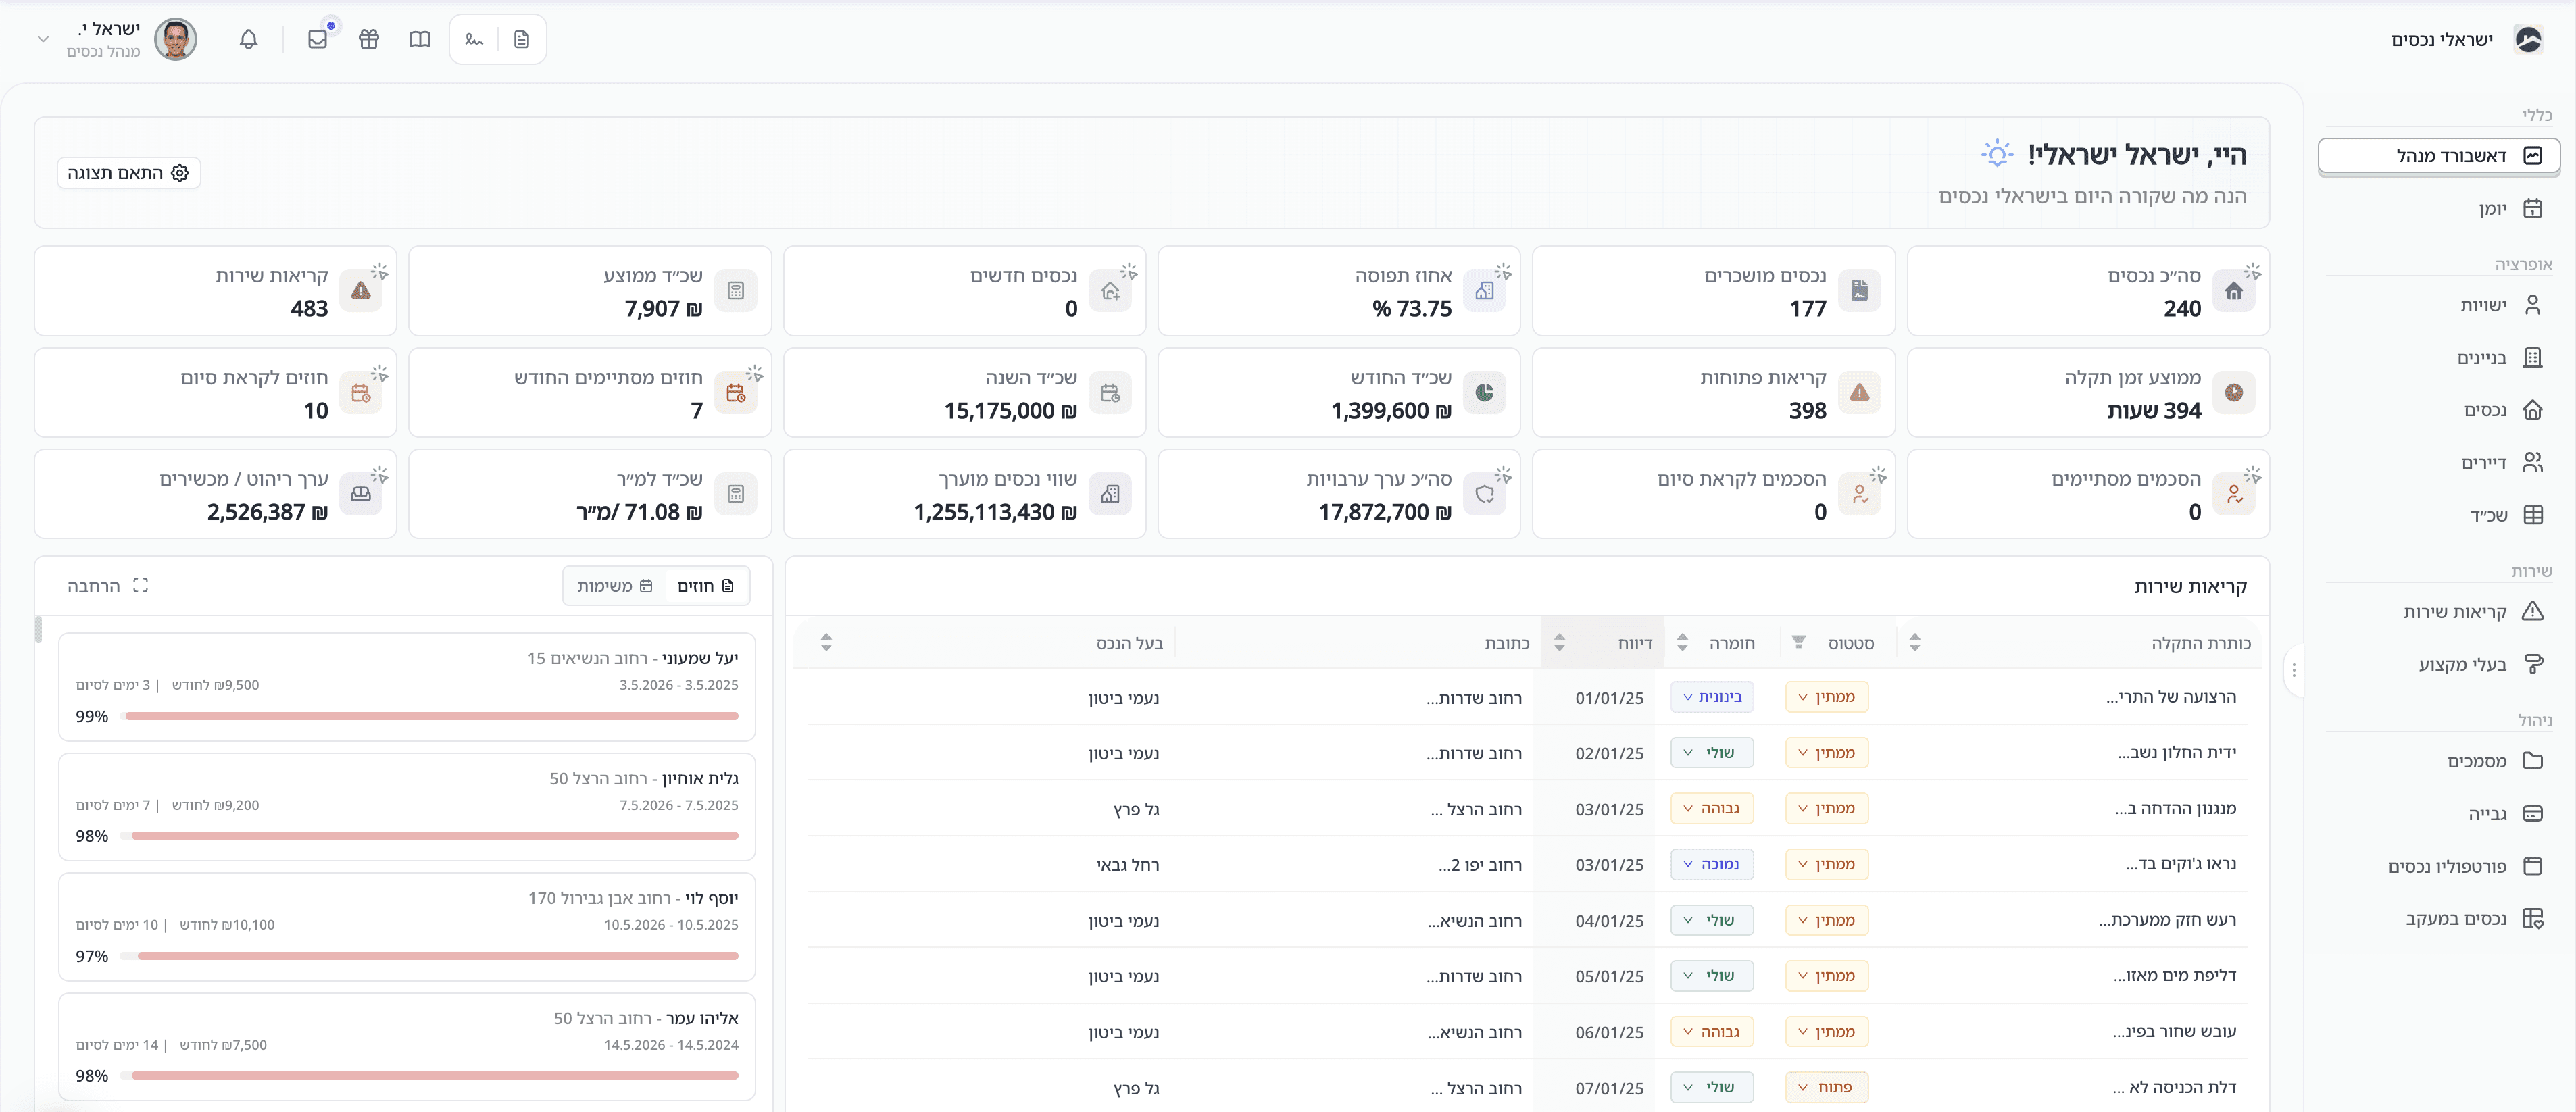Click the עובש שחור בפינ service call title

2174,1031
